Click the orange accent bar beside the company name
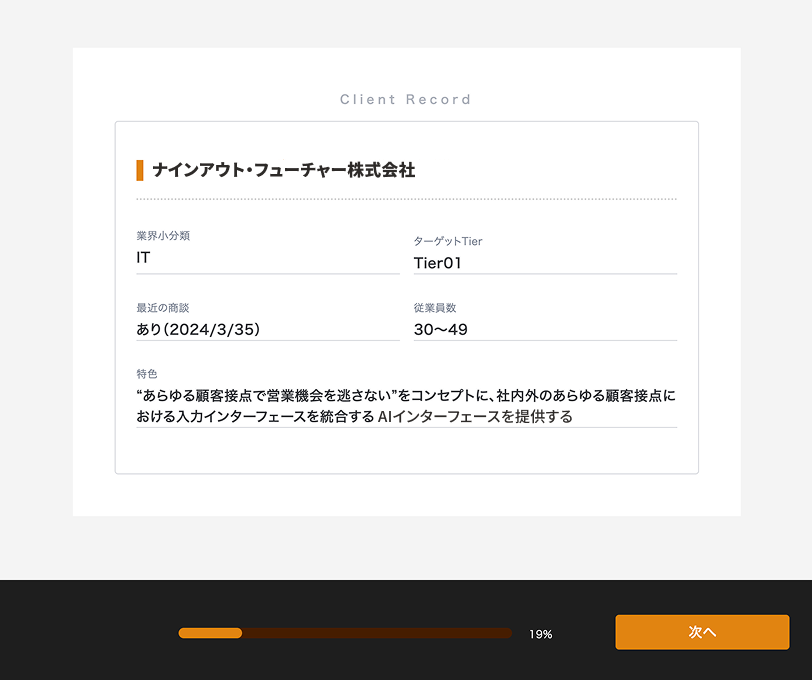 point(140,170)
